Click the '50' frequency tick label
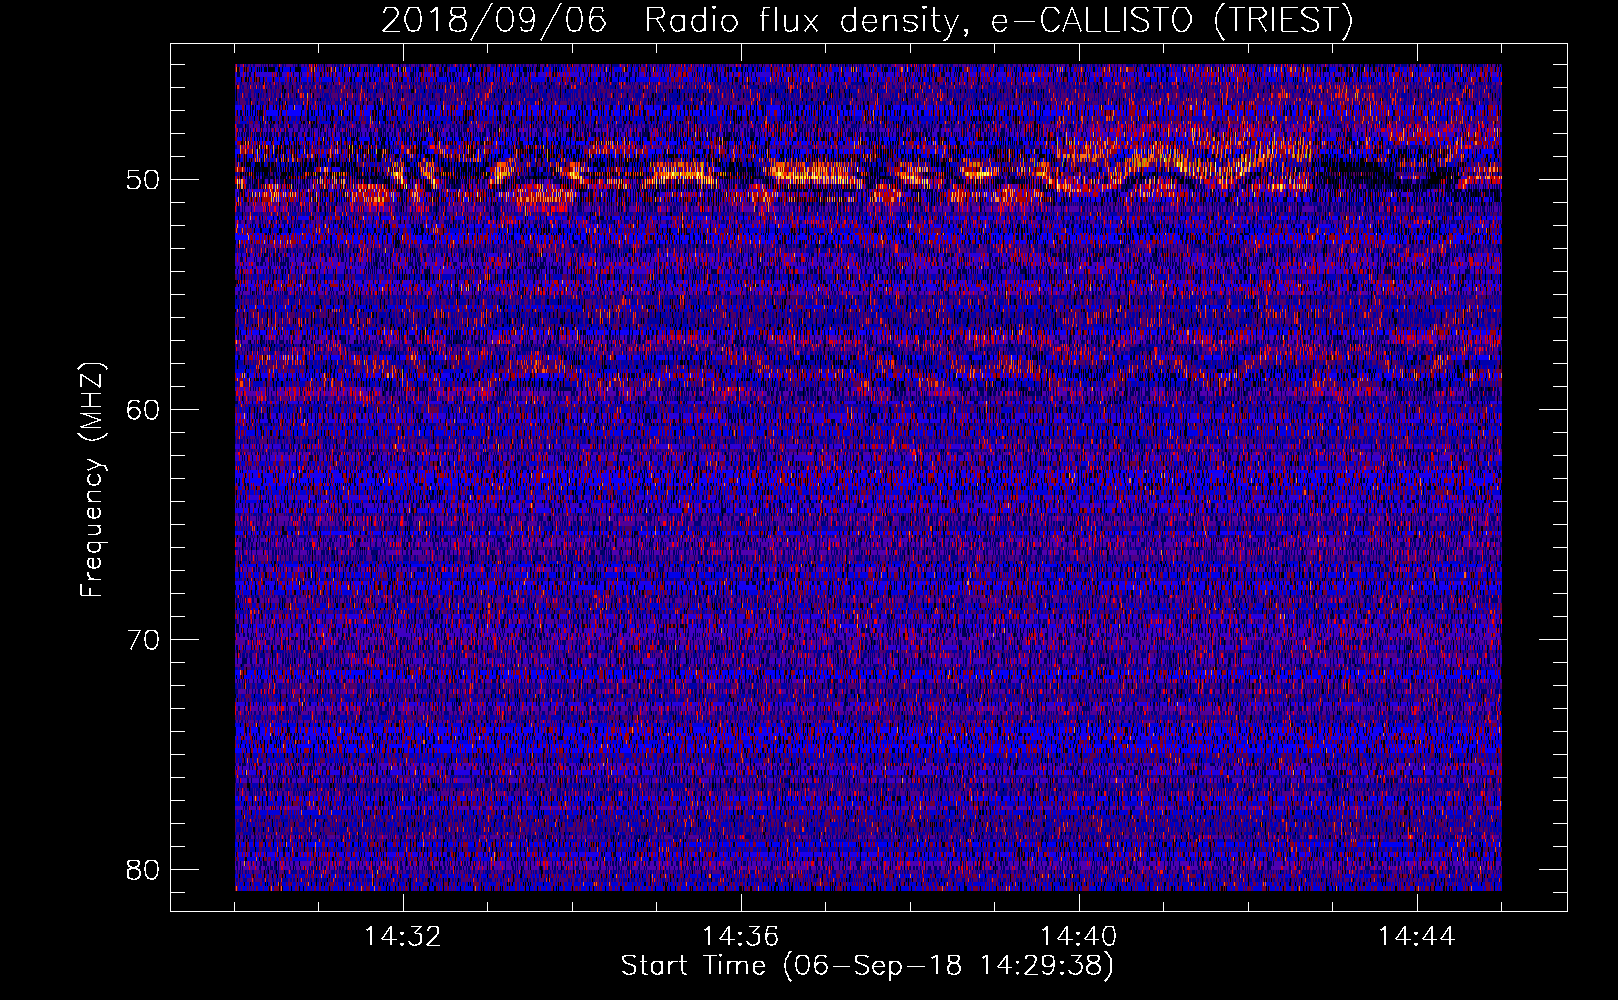 coord(144,180)
